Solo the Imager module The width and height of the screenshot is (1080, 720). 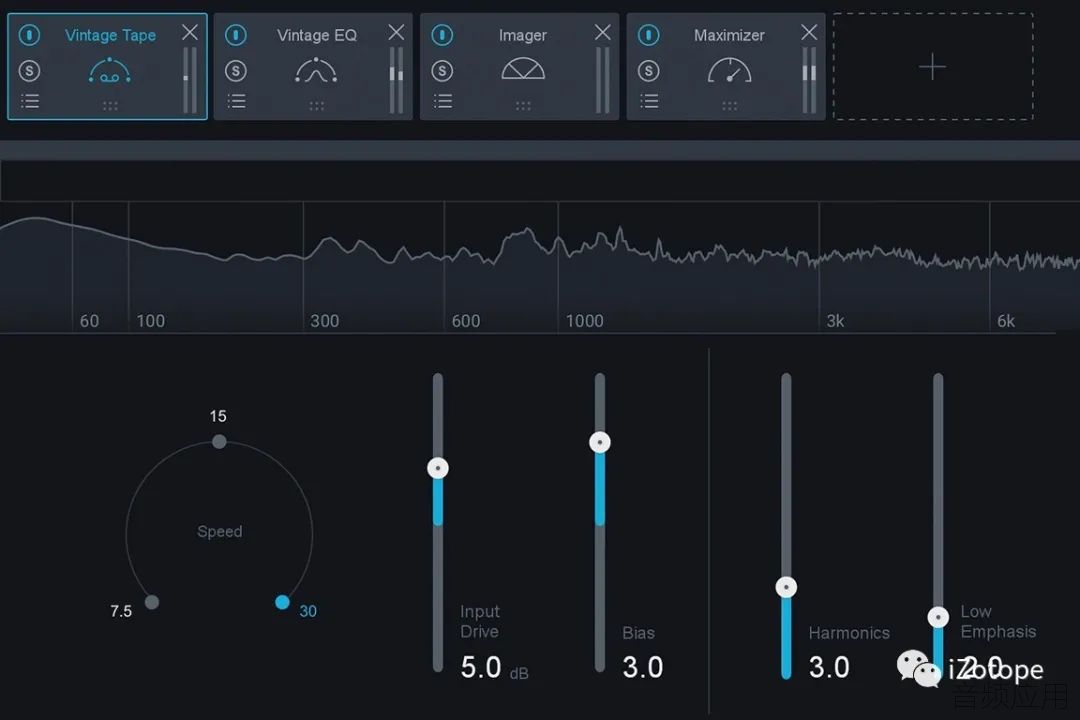[442, 70]
